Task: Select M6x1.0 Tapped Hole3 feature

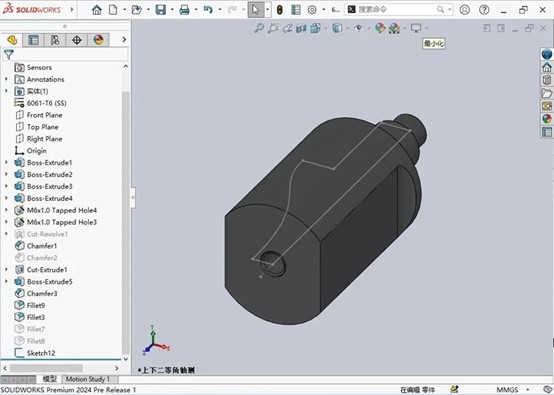Action: pos(61,222)
